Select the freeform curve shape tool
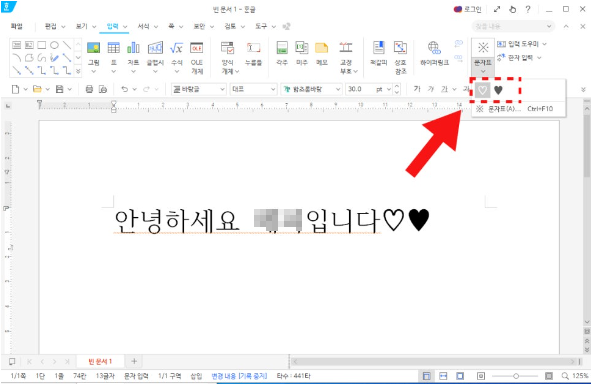 click(x=42, y=58)
